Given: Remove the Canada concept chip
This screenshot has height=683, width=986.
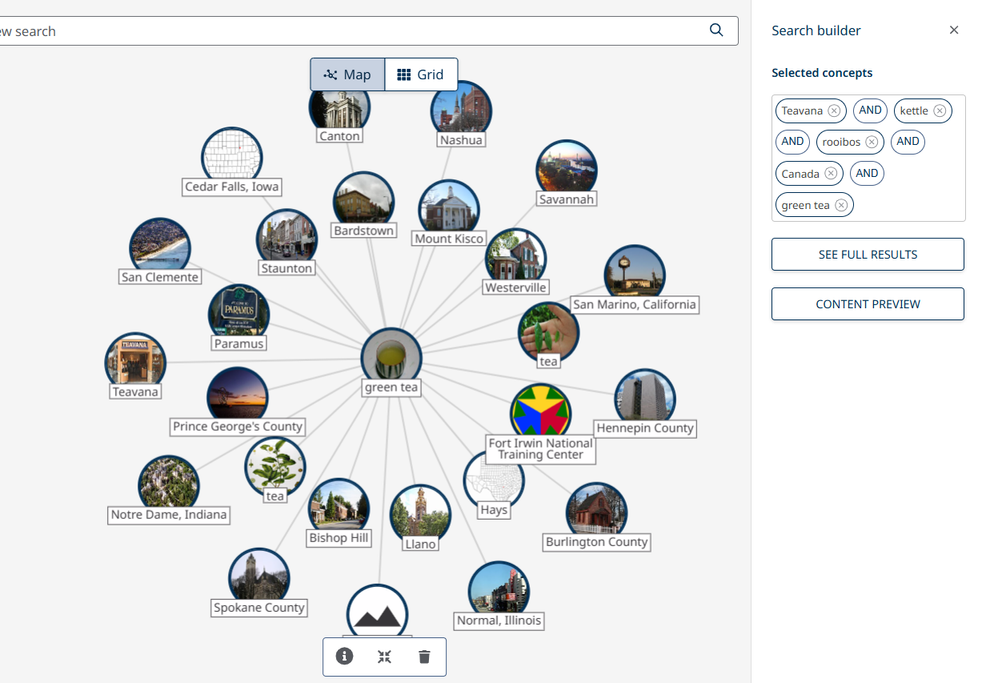Looking at the screenshot, I should pyautogui.click(x=831, y=174).
